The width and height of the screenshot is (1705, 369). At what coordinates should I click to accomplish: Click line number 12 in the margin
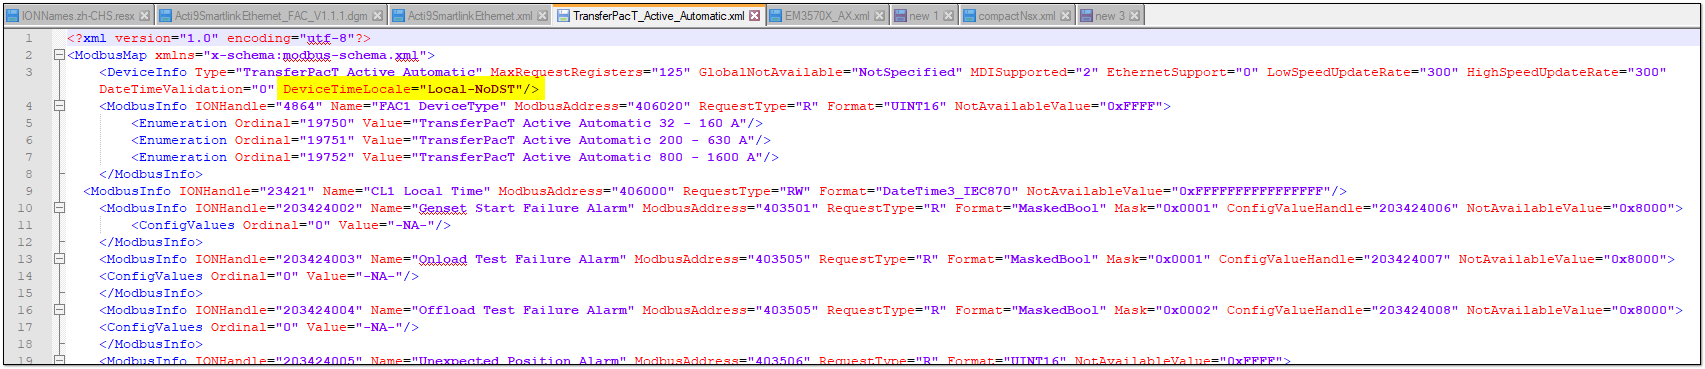25,242
